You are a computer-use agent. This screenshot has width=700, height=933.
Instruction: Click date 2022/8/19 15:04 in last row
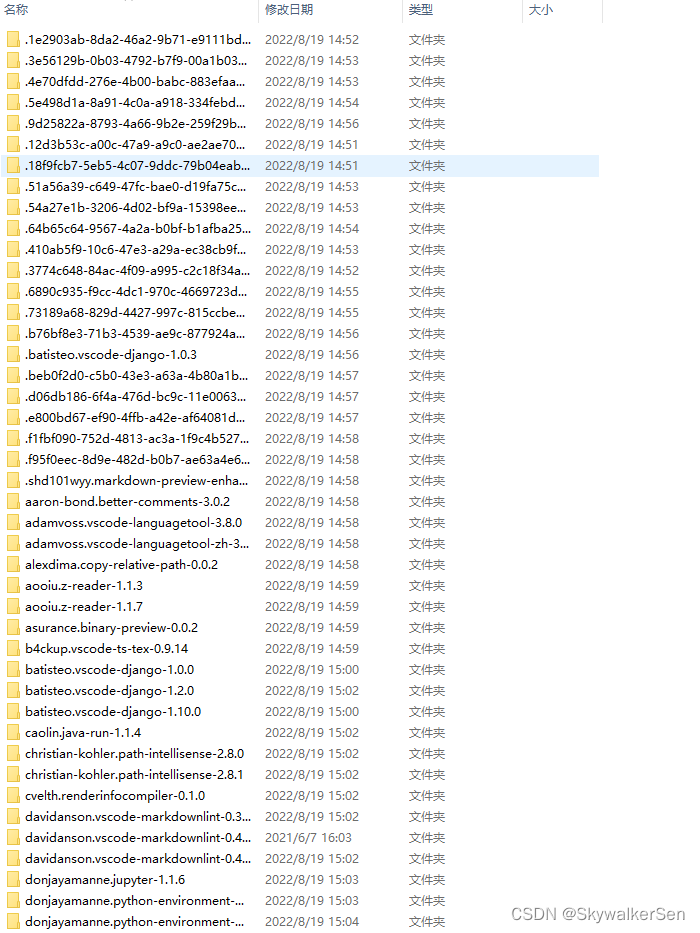(x=312, y=922)
